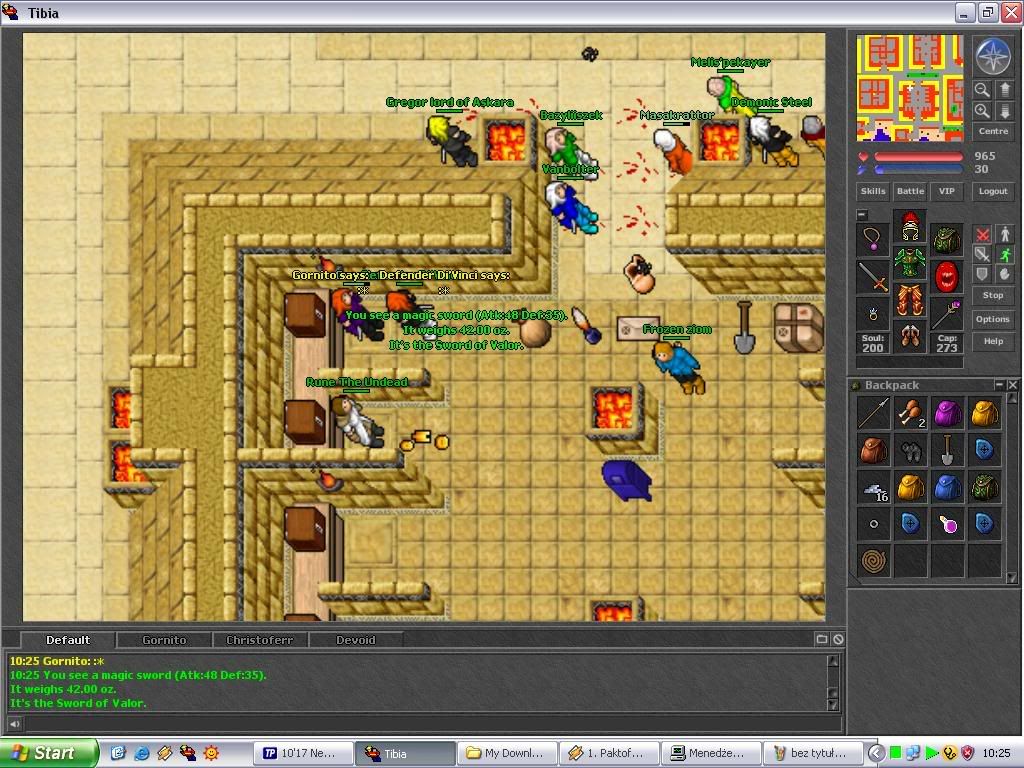Click the shovel in Backpack
Viewport: 1024px width, 768px height.
pyautogui.click(x=948, y=450)
